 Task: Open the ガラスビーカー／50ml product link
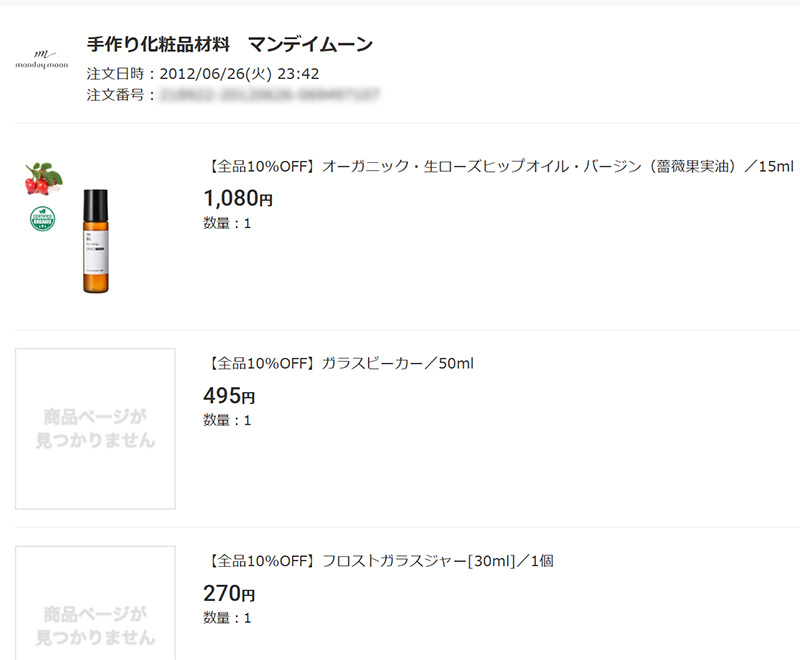338,362
